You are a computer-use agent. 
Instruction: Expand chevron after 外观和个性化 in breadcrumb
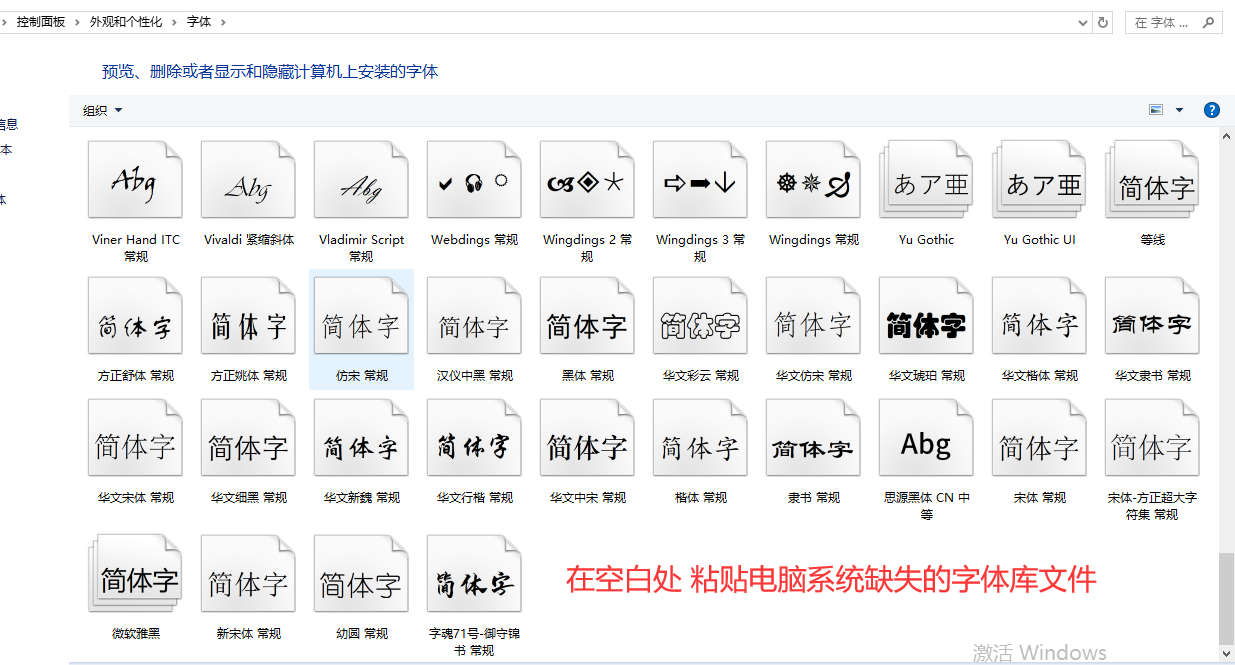pos(174,21)
